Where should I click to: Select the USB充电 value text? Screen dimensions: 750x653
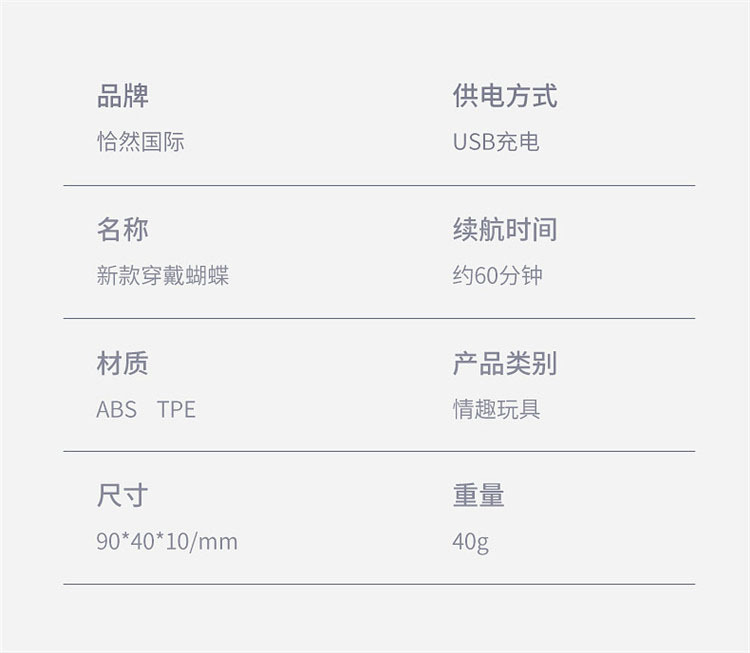[x=496, y=142]
